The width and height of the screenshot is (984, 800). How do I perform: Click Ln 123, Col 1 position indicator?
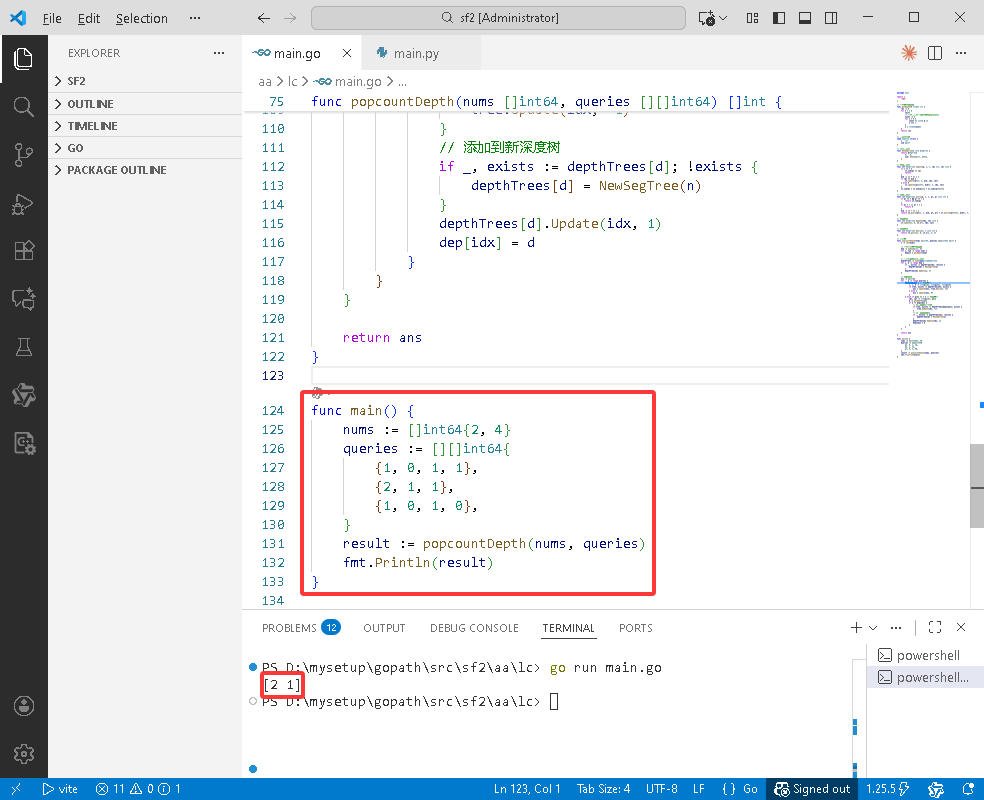527,789
